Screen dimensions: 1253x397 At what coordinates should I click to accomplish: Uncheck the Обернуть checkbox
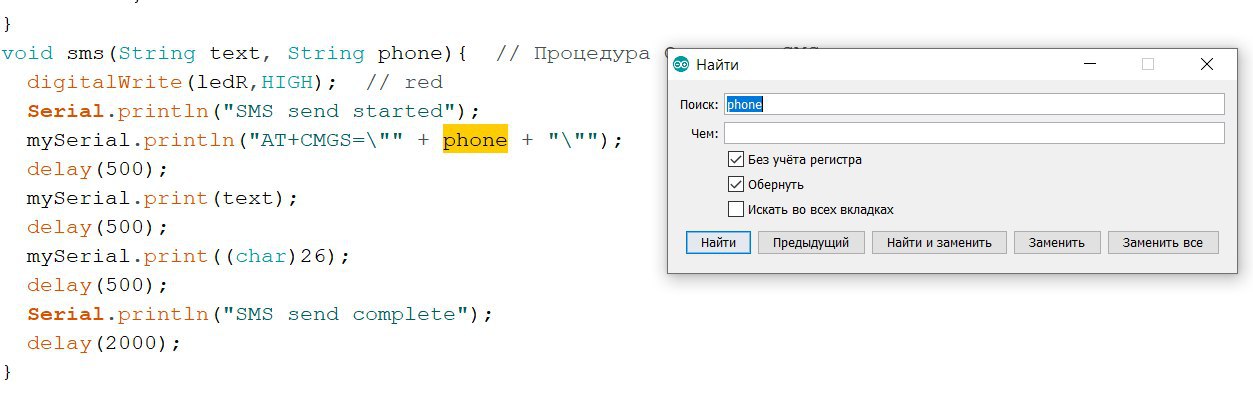pos(736,184)
